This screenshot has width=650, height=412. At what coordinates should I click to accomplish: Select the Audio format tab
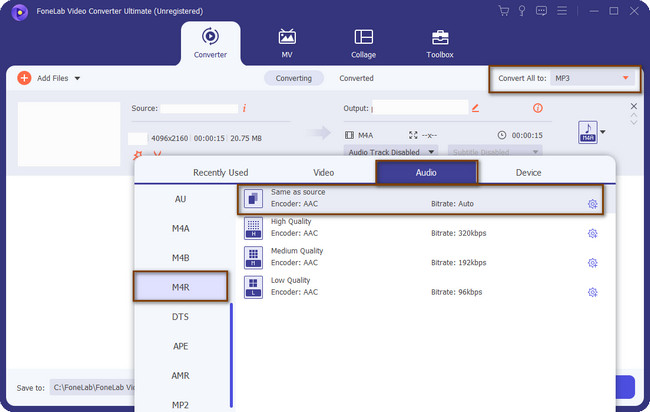pos(426,172)
